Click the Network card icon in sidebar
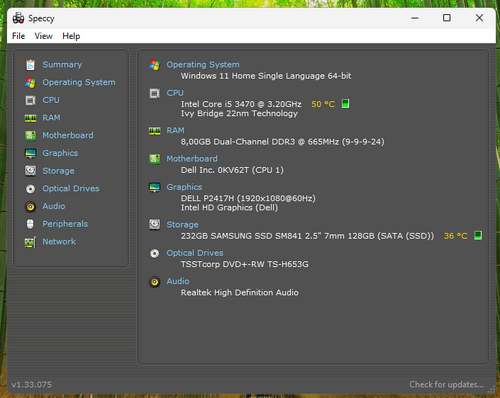Image resolution: width=500 pixels, height=398 pixels. (30, 242)
